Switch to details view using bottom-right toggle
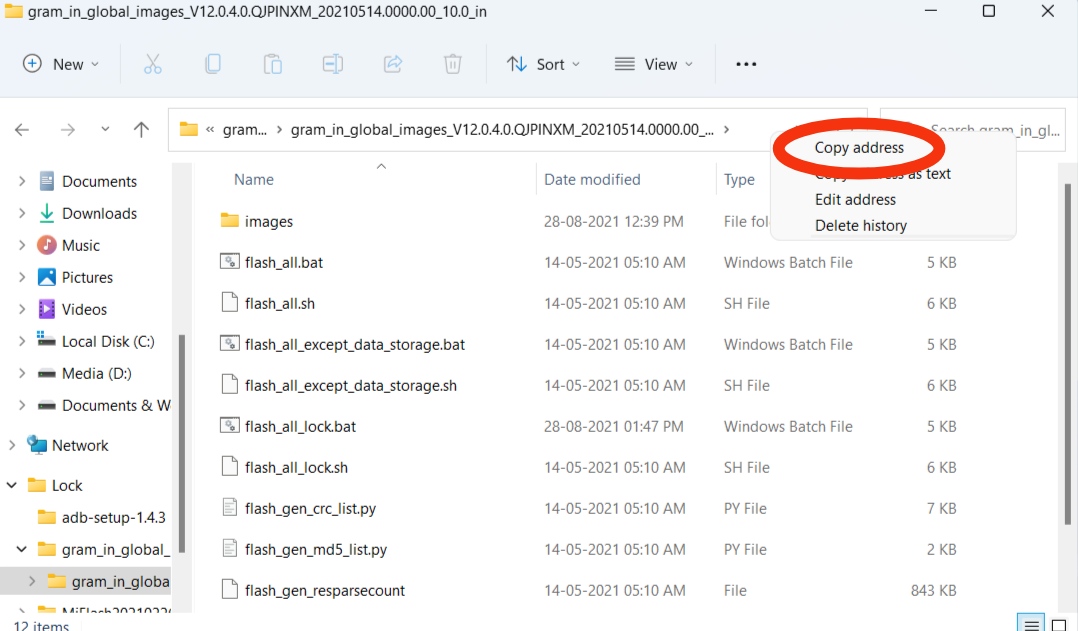The height and width of the screenshot is (631, 1078). [1030, 623]
